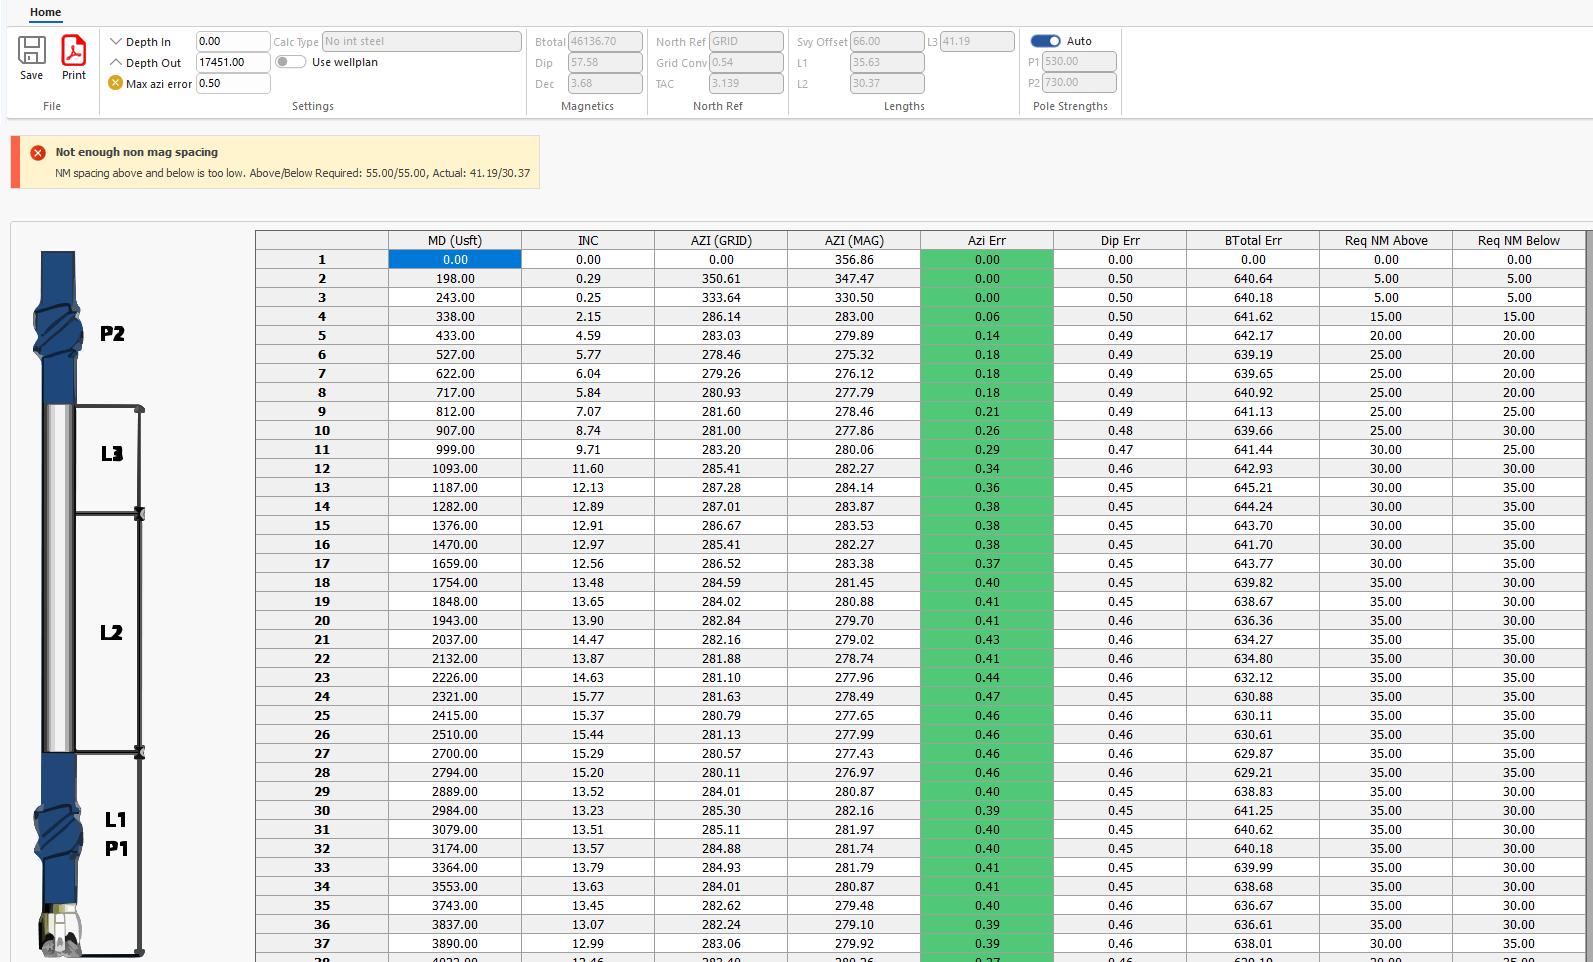Click the Depth Out input field

(x=232, y=62)
